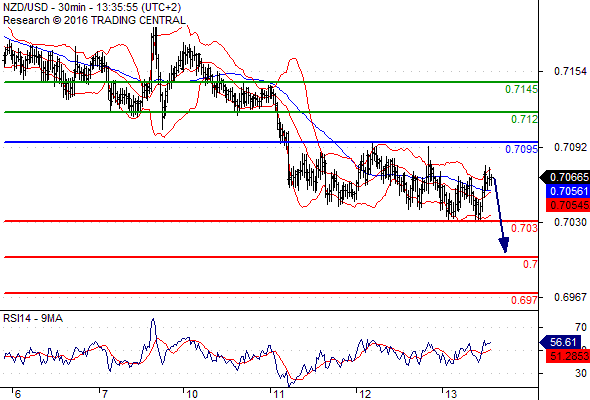The image size is (590, 400).
Task: Click the dark blue downward forecast arrow head
Action: pyautogui.click(x=504, y=245)
